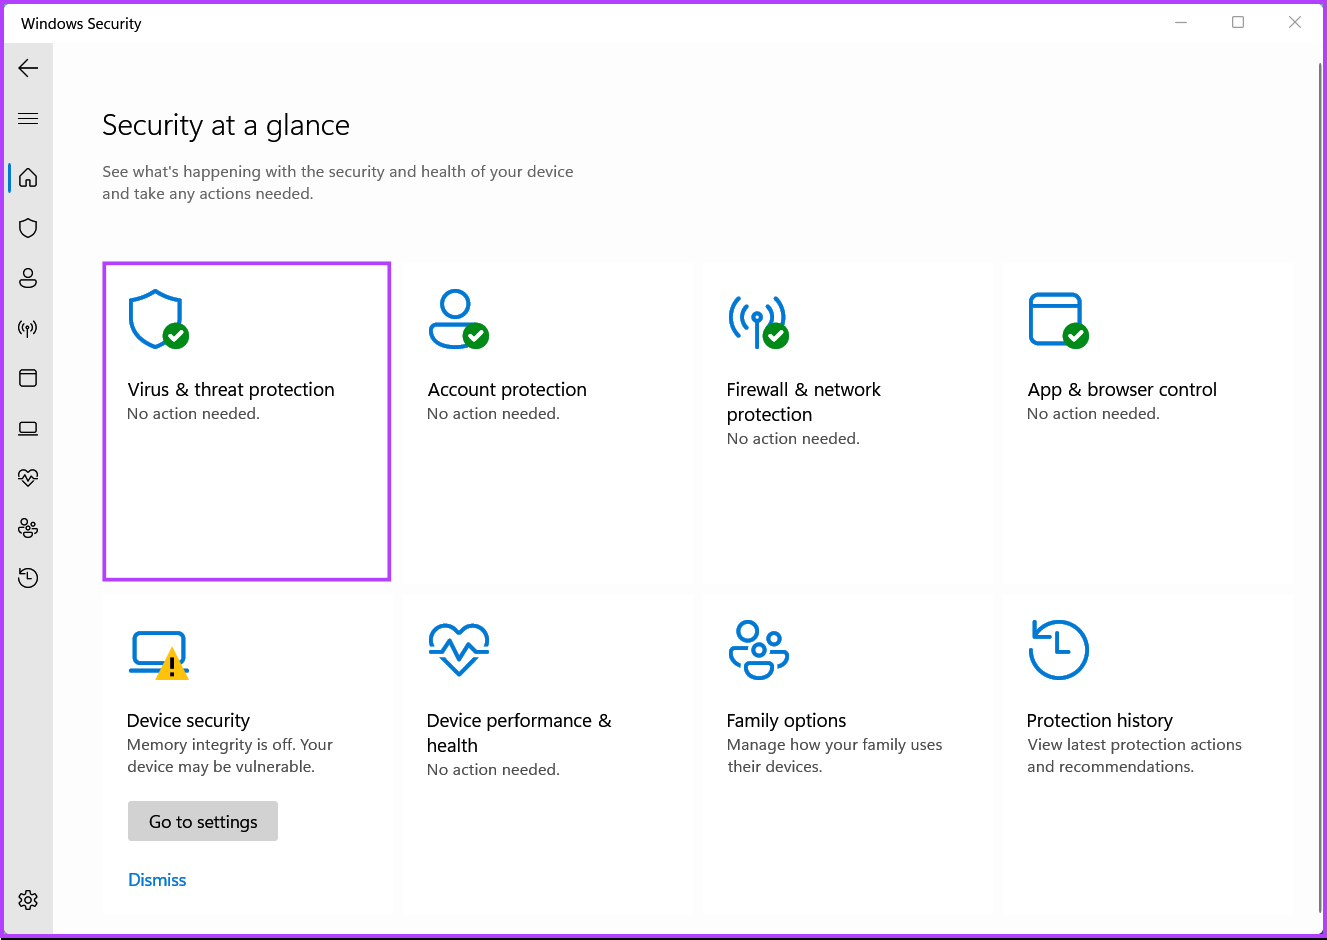Open Device performance & health title

[x=519, y=733]
